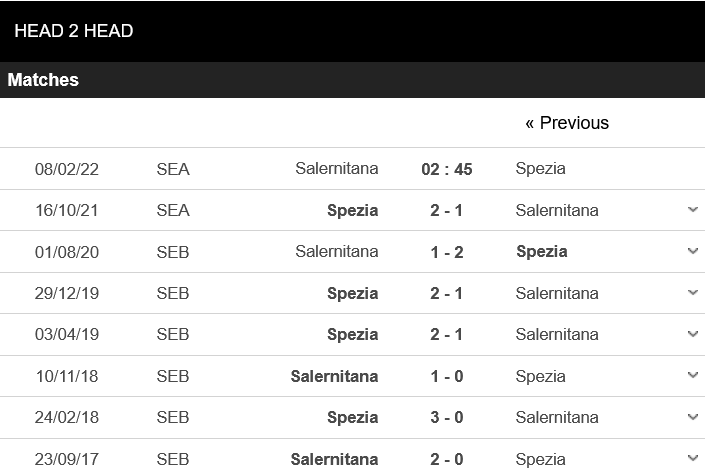705x473 pixels.
Task: Click the 2 - 1 score from 16/10/21
Action: coord(446,210)
